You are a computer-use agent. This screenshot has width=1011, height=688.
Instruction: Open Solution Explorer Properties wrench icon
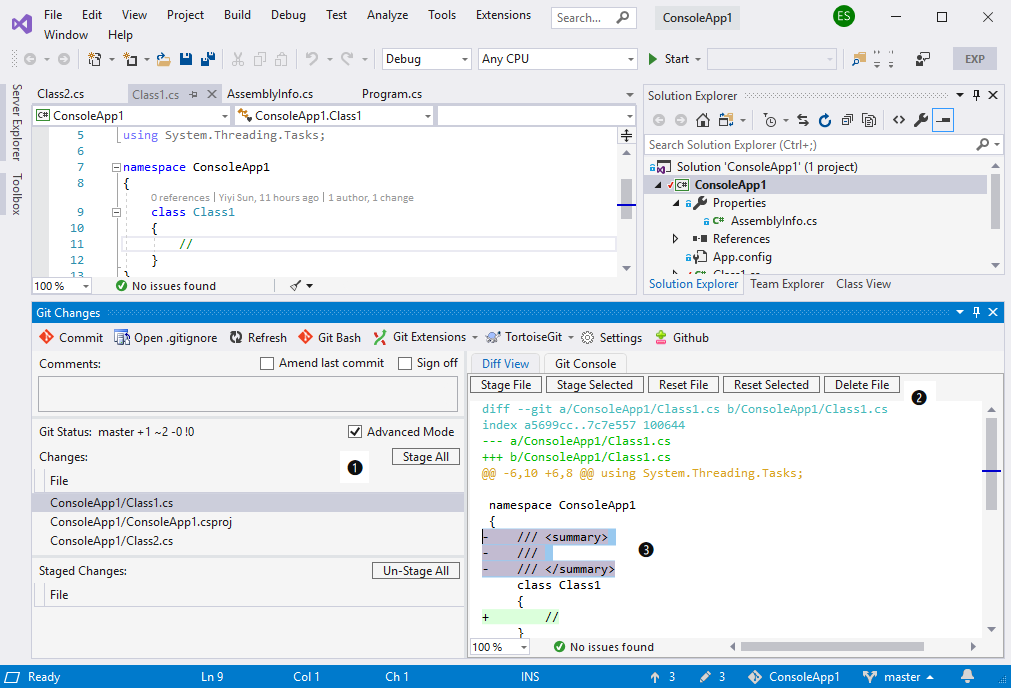(920, 120)
